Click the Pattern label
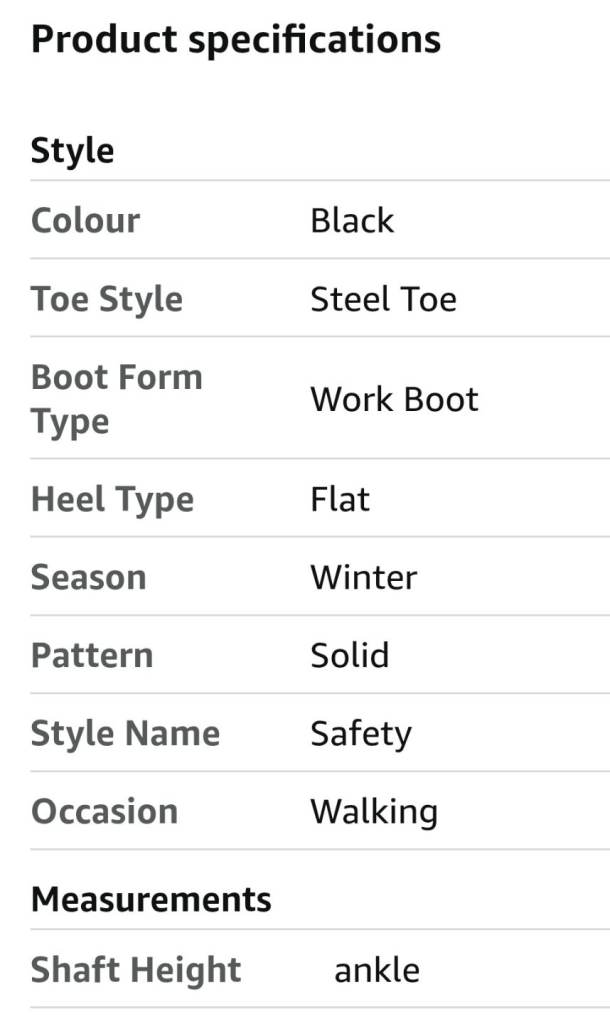This screenshot has width=610, height=1024. 92,655
